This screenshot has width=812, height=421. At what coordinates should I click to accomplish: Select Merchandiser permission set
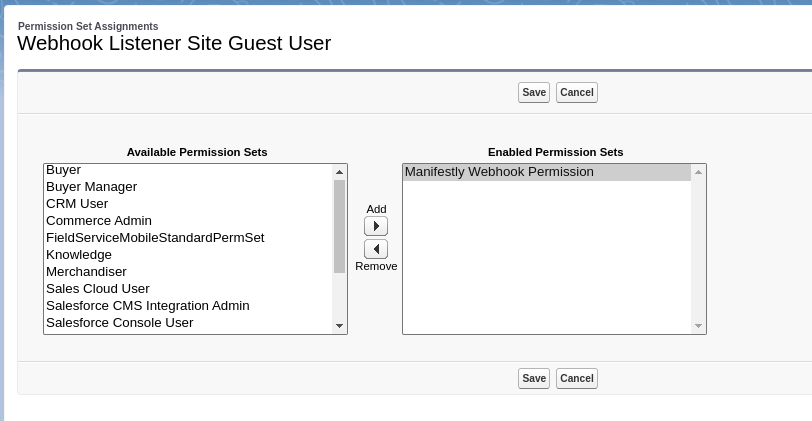coord(86,272)
